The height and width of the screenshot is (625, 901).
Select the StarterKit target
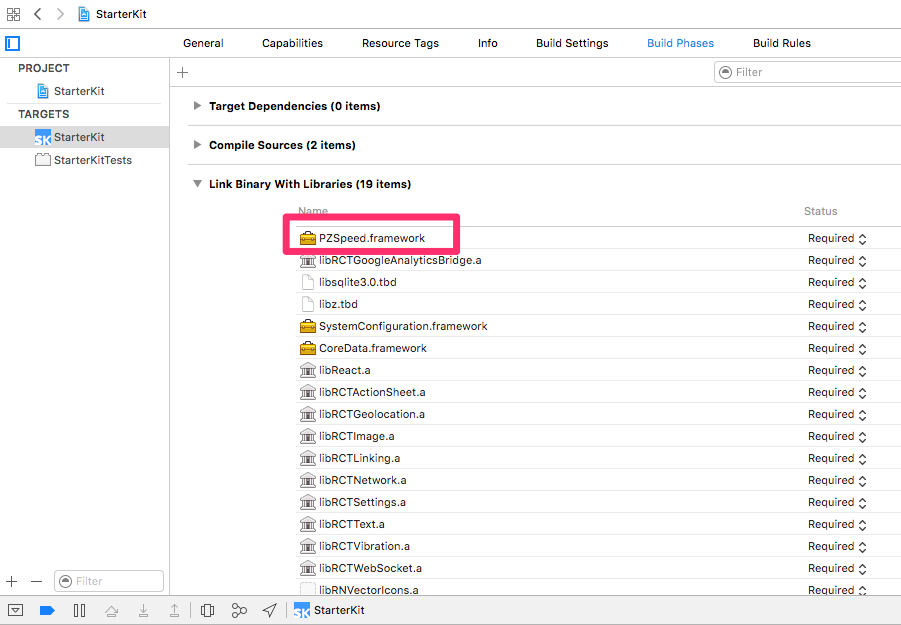84,137
